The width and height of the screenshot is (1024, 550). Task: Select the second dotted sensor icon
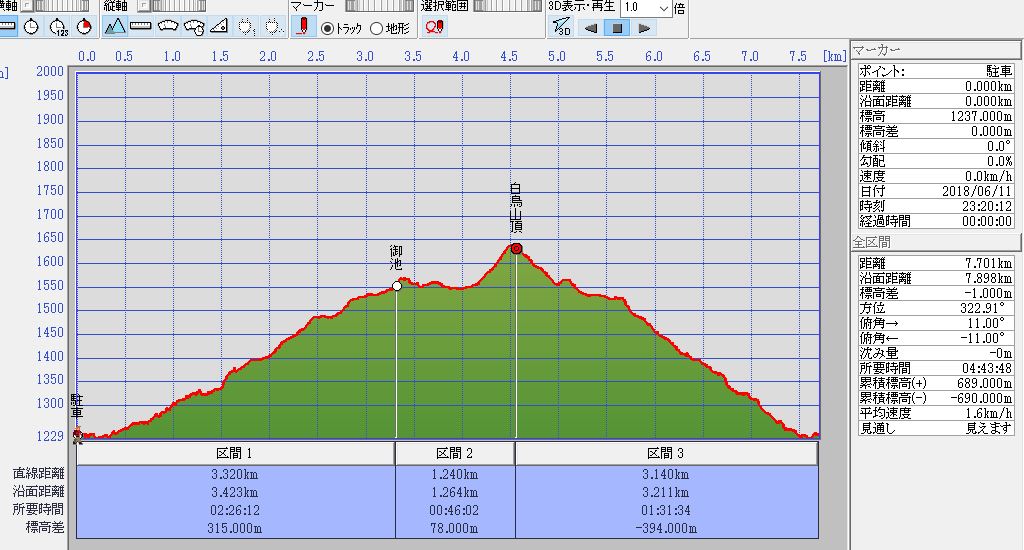tap(272, 27)
